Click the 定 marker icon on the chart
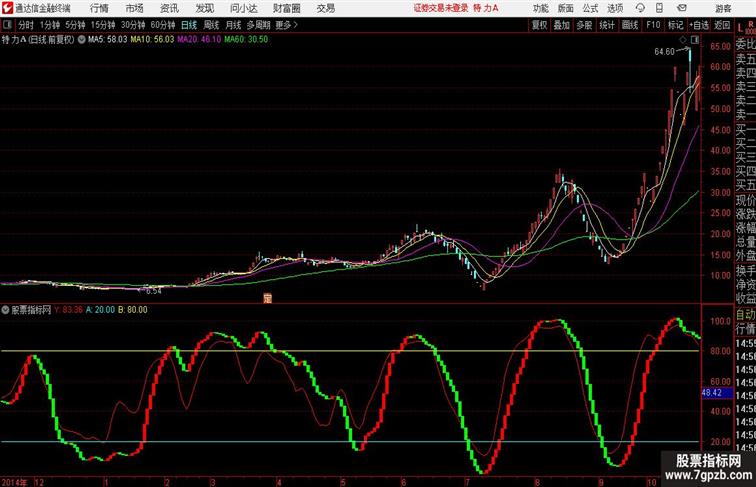This screenshot has width=756, height=487. click(268, 298)
